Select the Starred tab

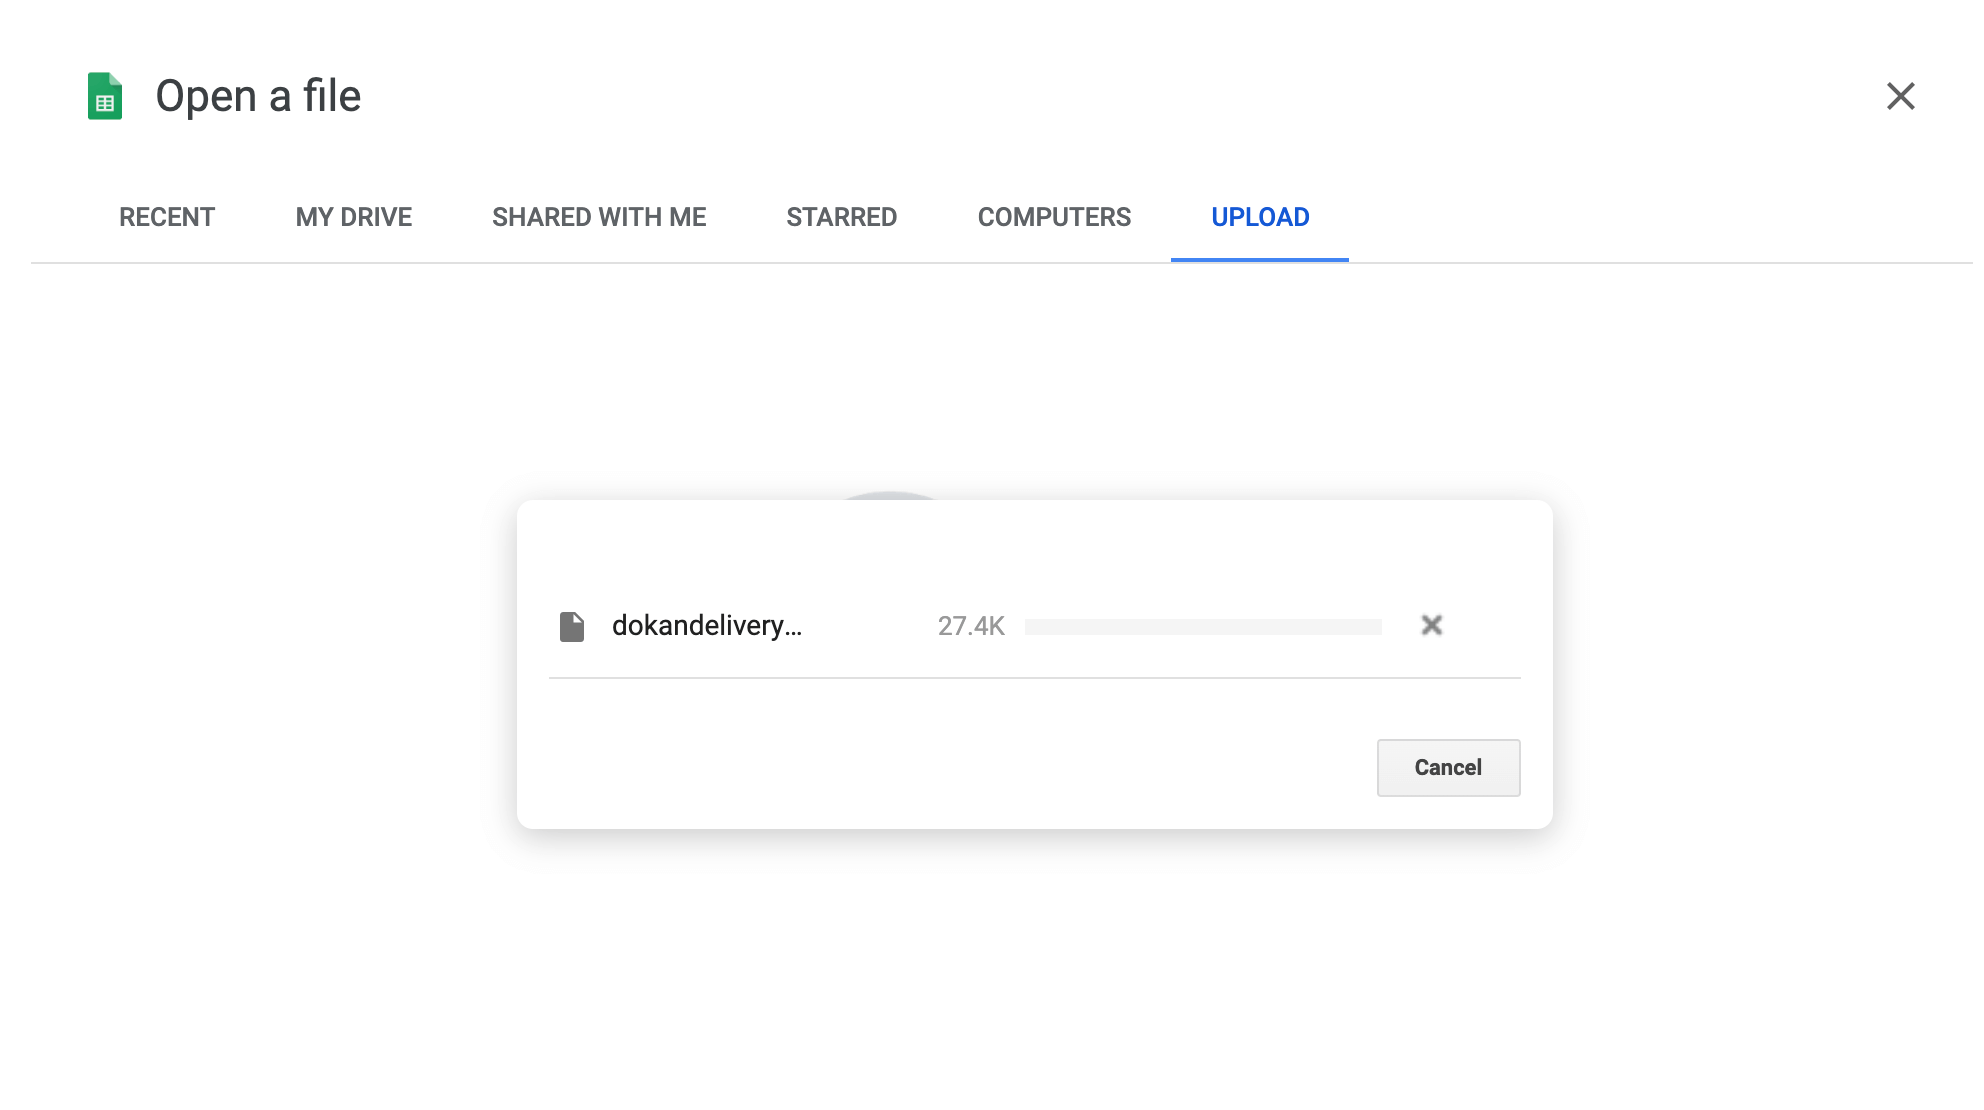841,217
